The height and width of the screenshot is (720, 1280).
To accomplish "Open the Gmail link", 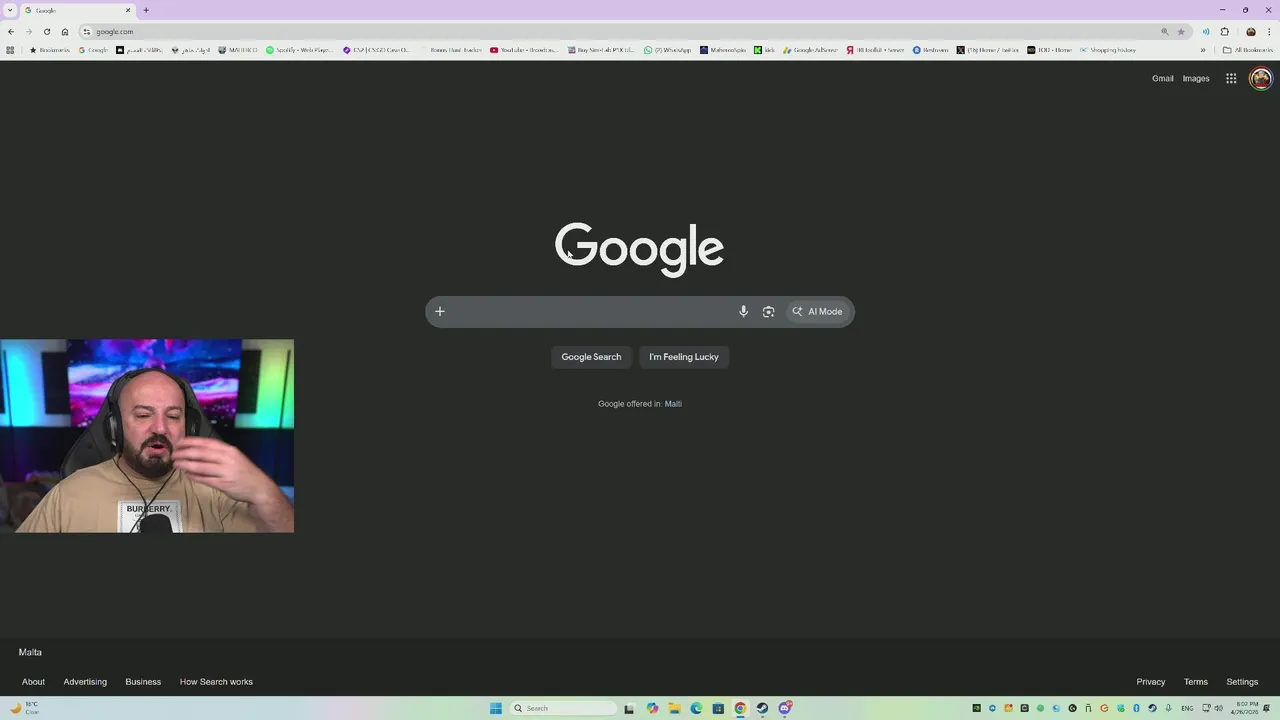I will point(1162,78).
